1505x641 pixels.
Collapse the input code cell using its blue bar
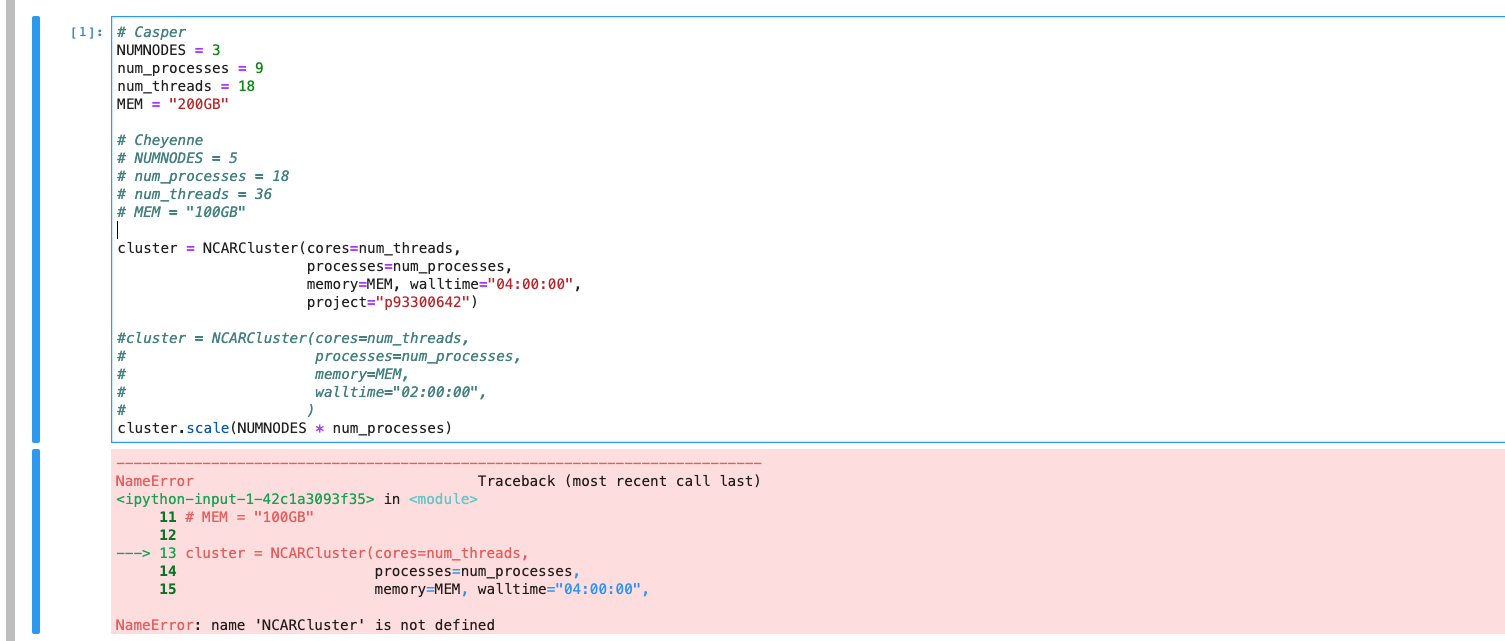click(36, 229)
